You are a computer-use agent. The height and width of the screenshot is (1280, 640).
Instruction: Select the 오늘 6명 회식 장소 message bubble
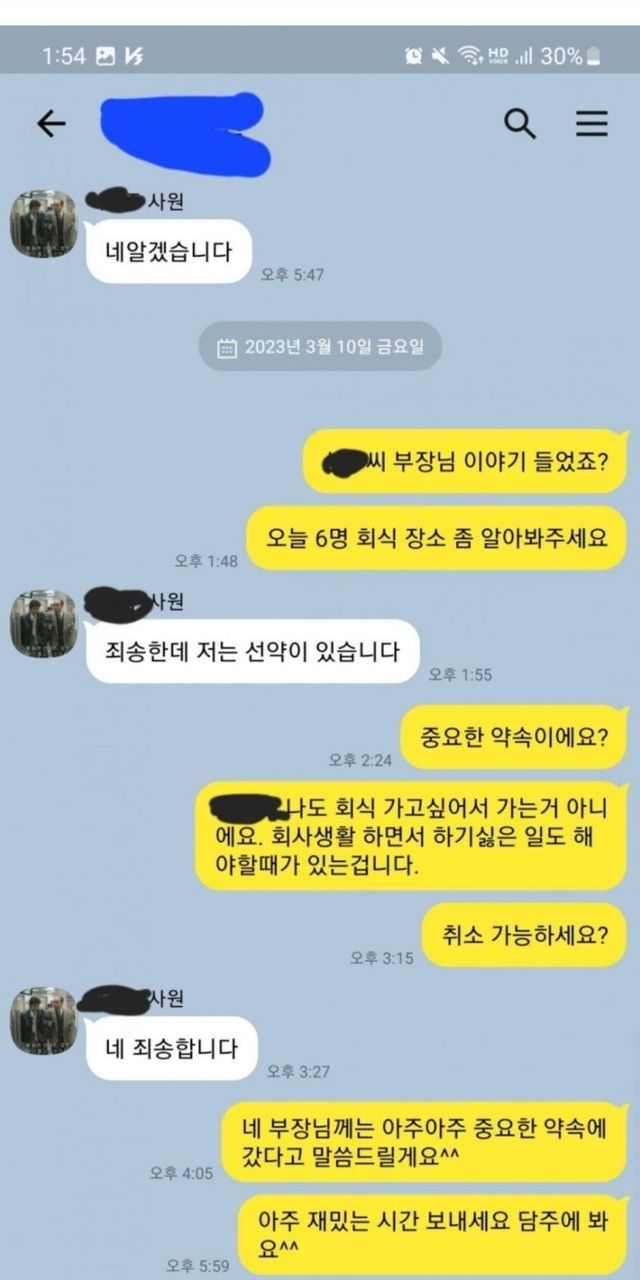click(x=436, y=540)
